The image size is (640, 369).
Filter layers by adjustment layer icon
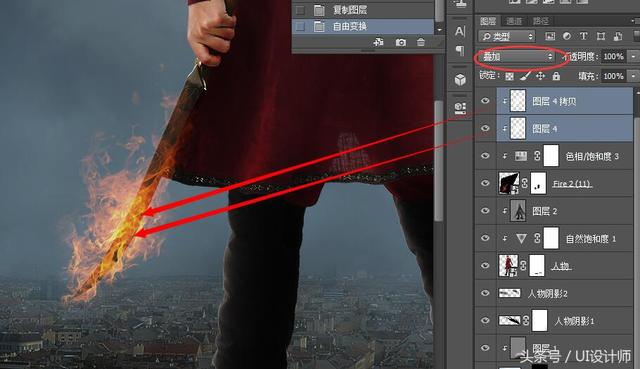(x=567, y=36)
